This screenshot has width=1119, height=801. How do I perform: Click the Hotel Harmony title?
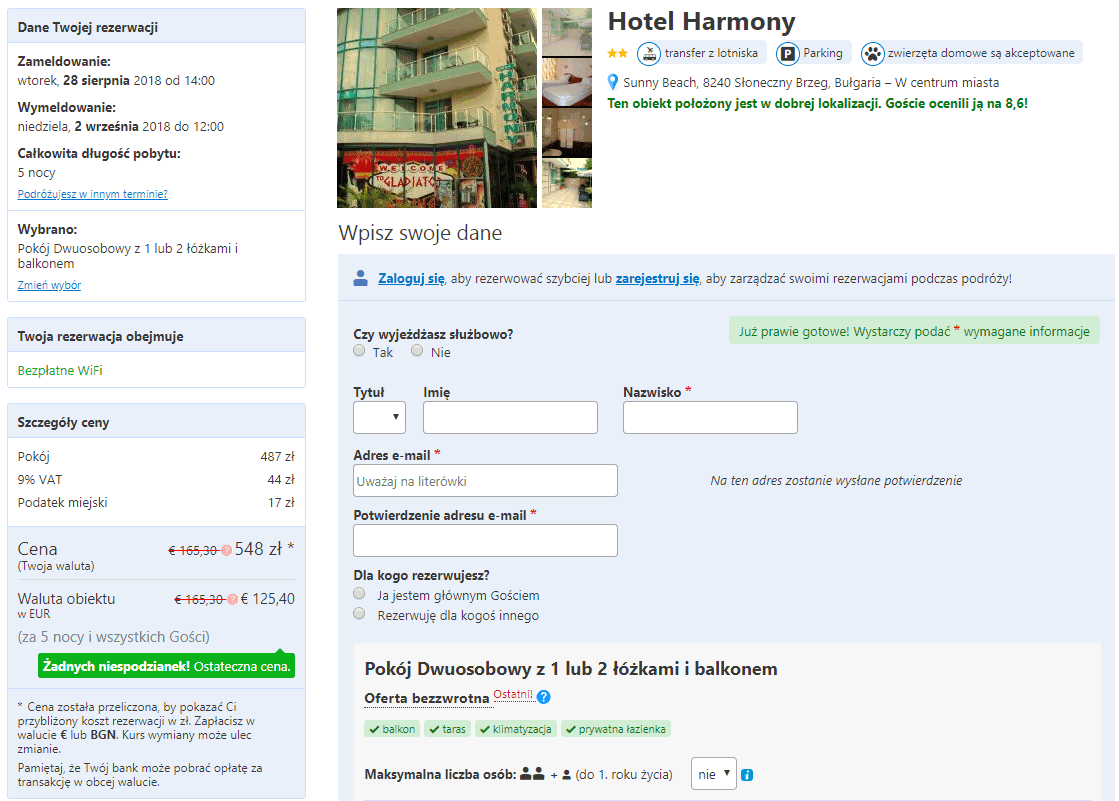pos(701,21)
